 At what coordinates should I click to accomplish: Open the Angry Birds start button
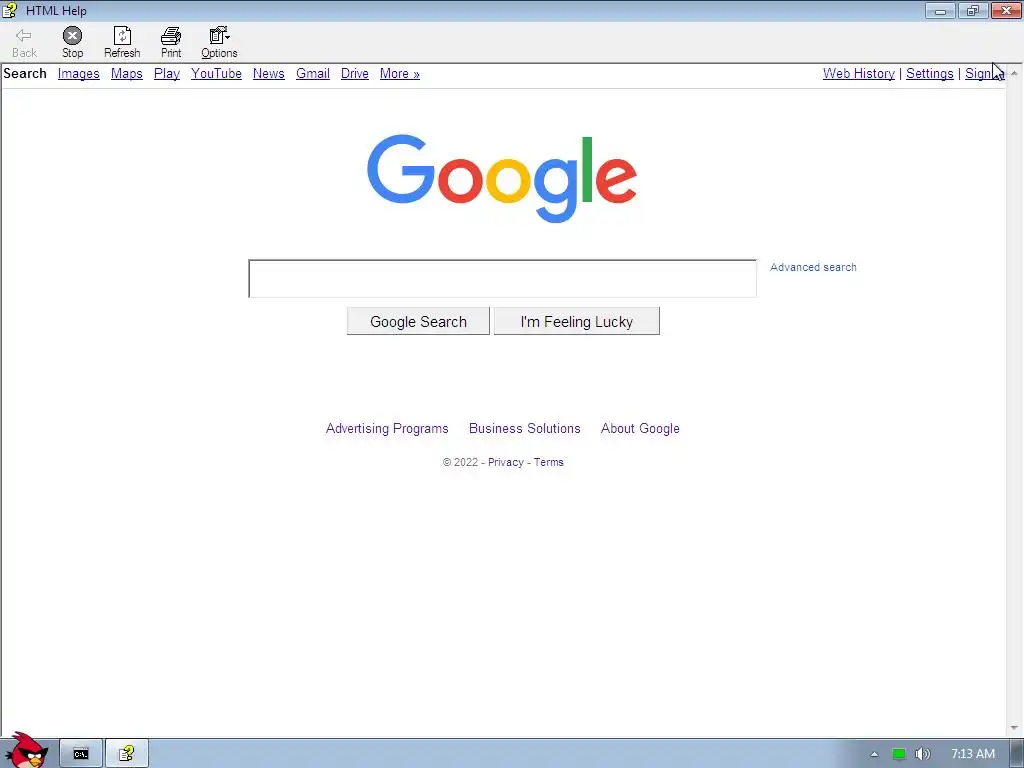pyautogui.click(x=25, y=751)
